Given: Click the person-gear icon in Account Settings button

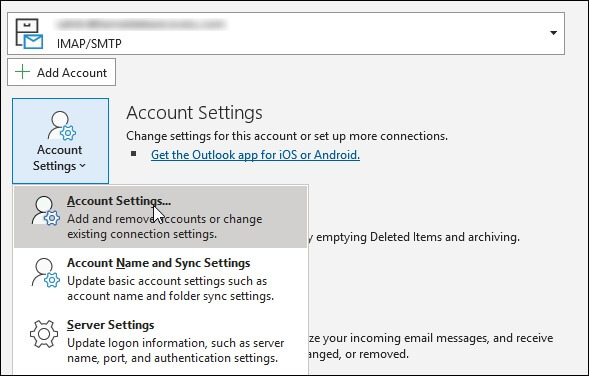Looking at the screenshot, I should (x=62, y=126).
